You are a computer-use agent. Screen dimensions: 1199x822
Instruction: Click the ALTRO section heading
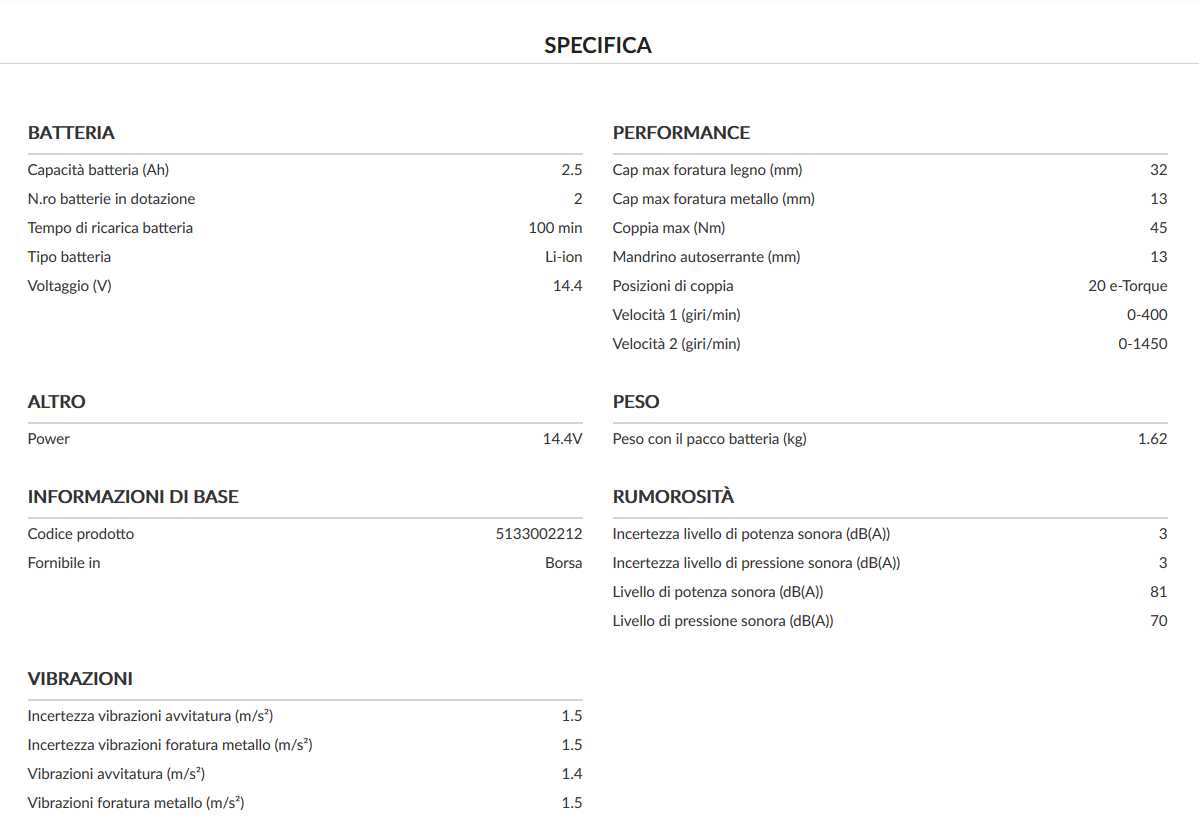(57, 402)
